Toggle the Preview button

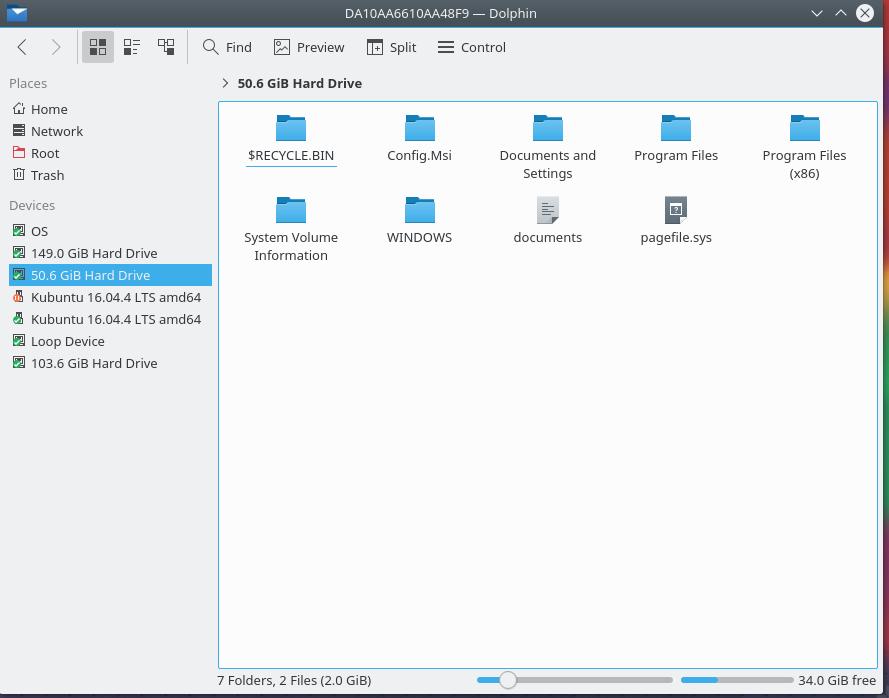tap(309, 47)
